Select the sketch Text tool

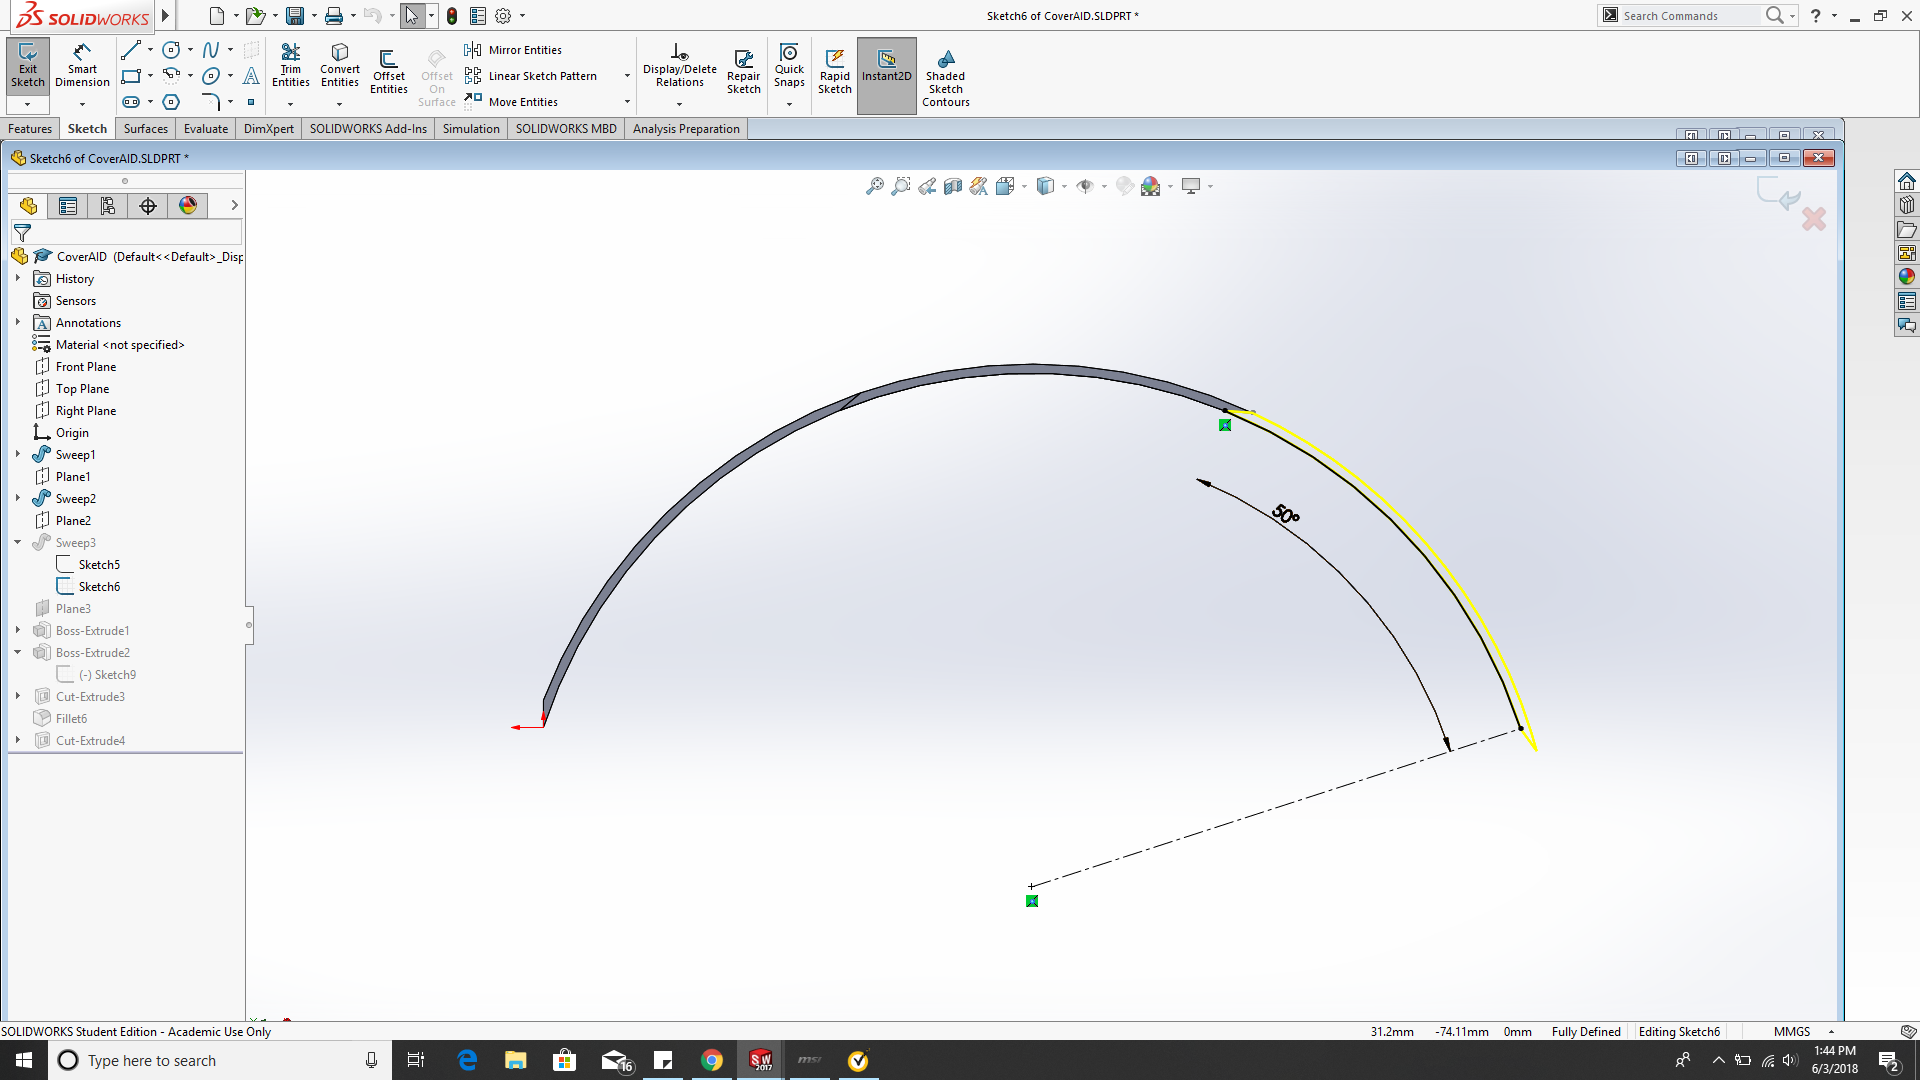(251, 76)
